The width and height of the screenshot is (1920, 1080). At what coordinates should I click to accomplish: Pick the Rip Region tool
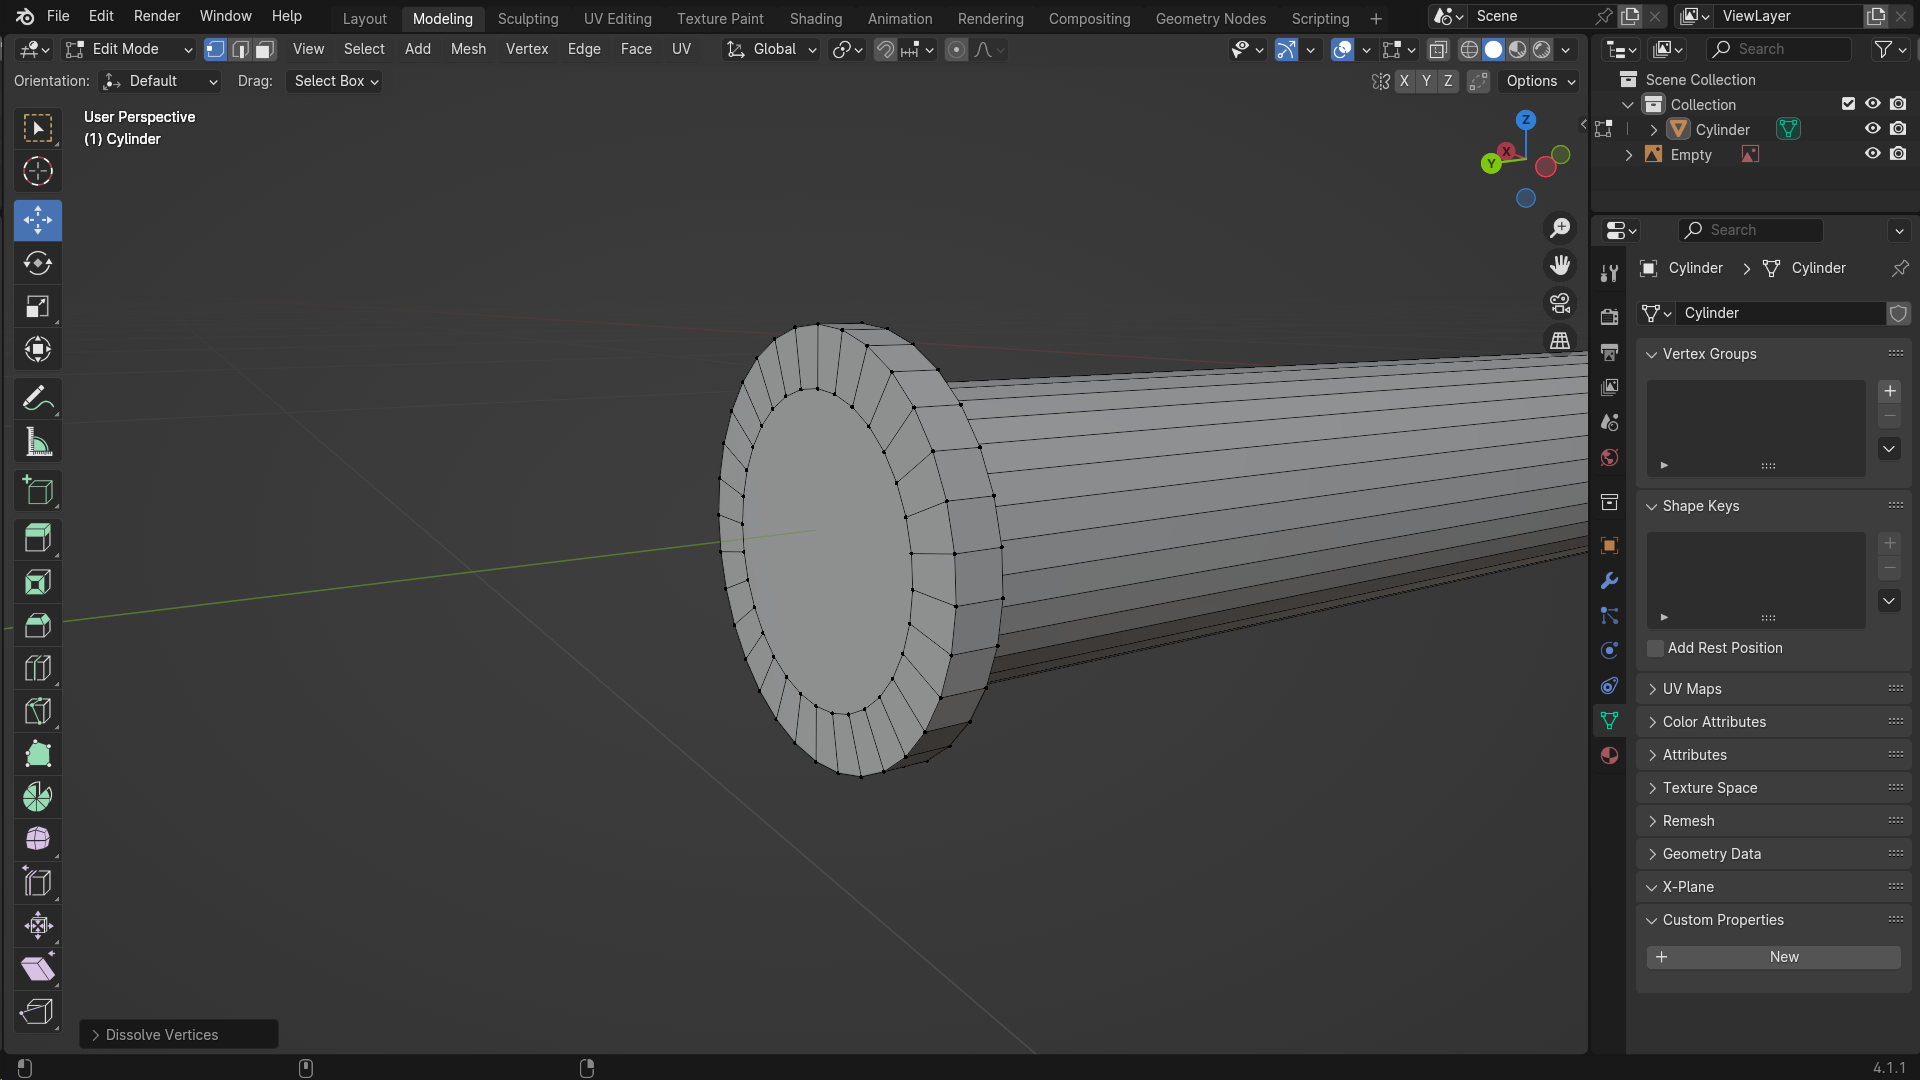pyautogui.click(x=38, y=1011)
